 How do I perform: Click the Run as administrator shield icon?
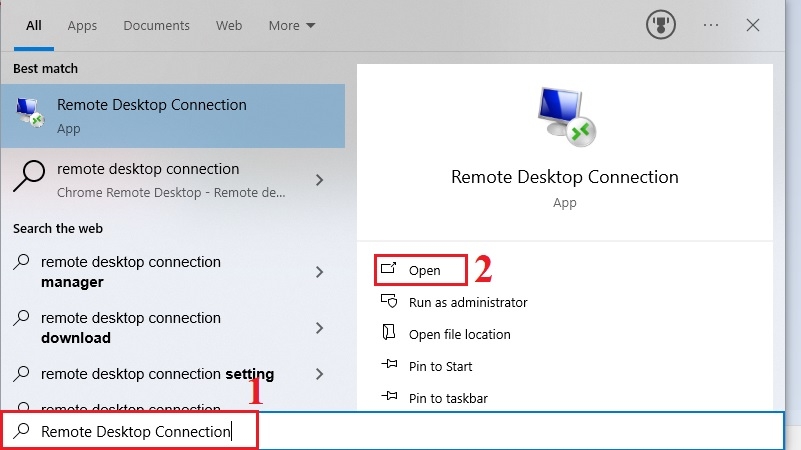pos(389,301)
